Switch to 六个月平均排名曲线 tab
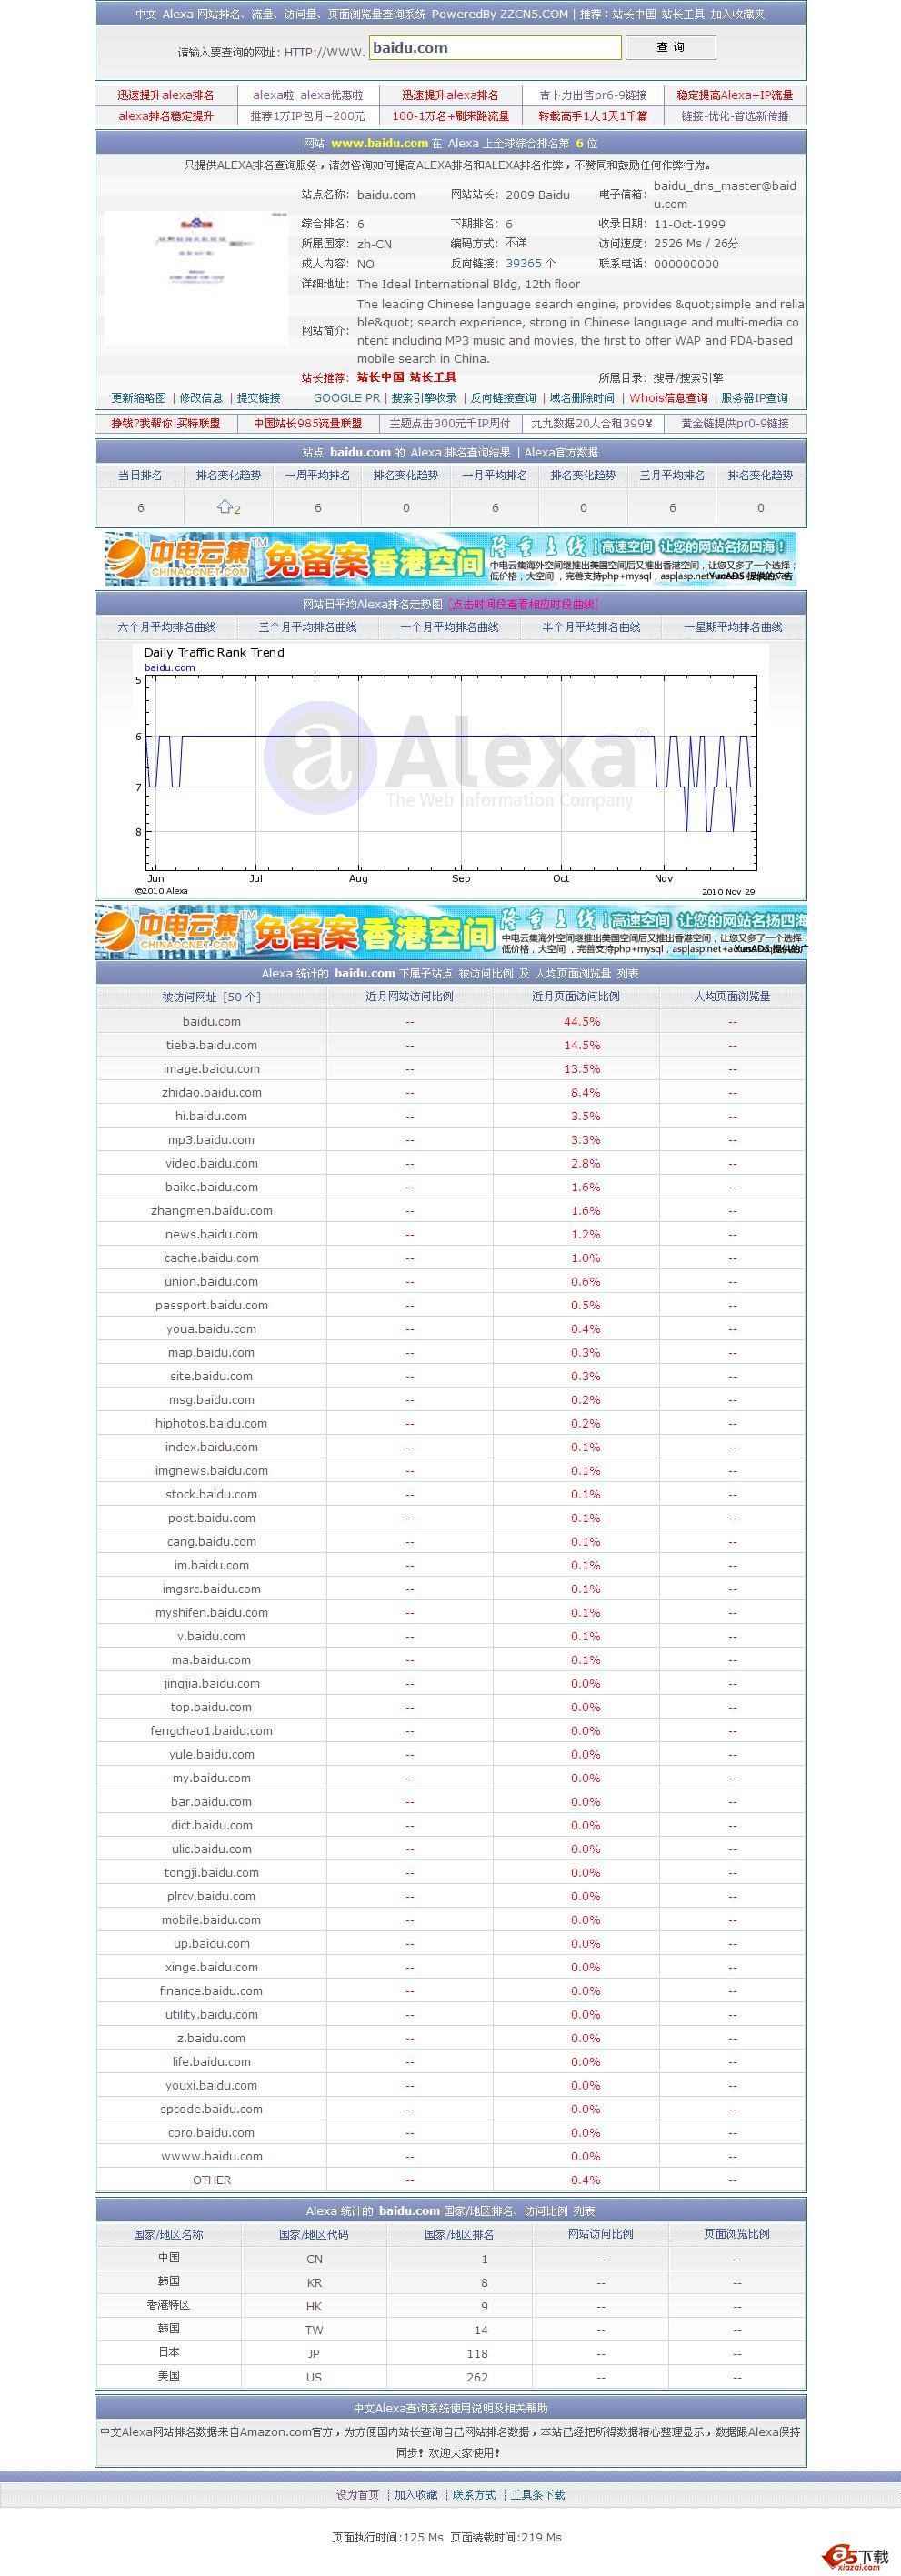901x2576 pixels. (x=167, y=627)
